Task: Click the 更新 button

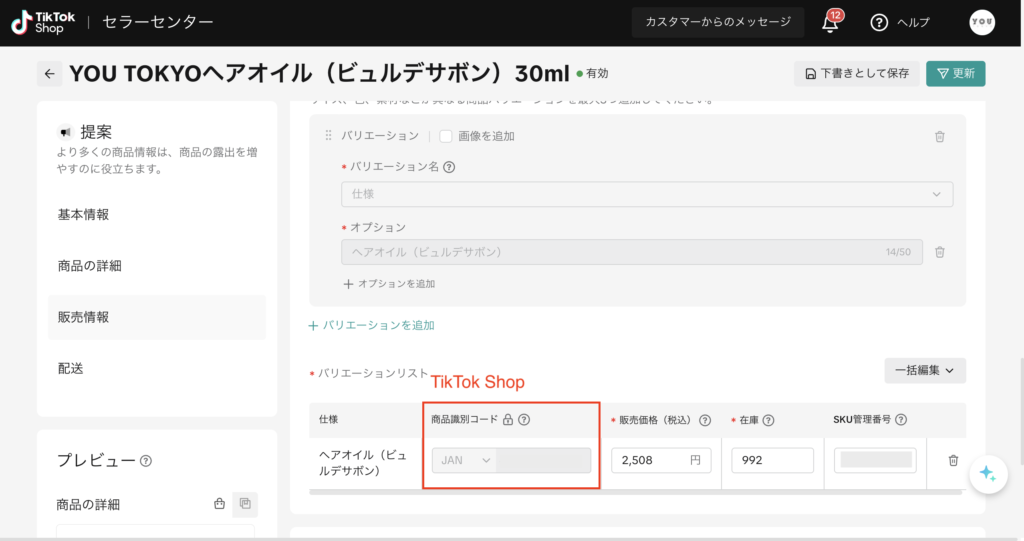Action: (x=955, y=74)
